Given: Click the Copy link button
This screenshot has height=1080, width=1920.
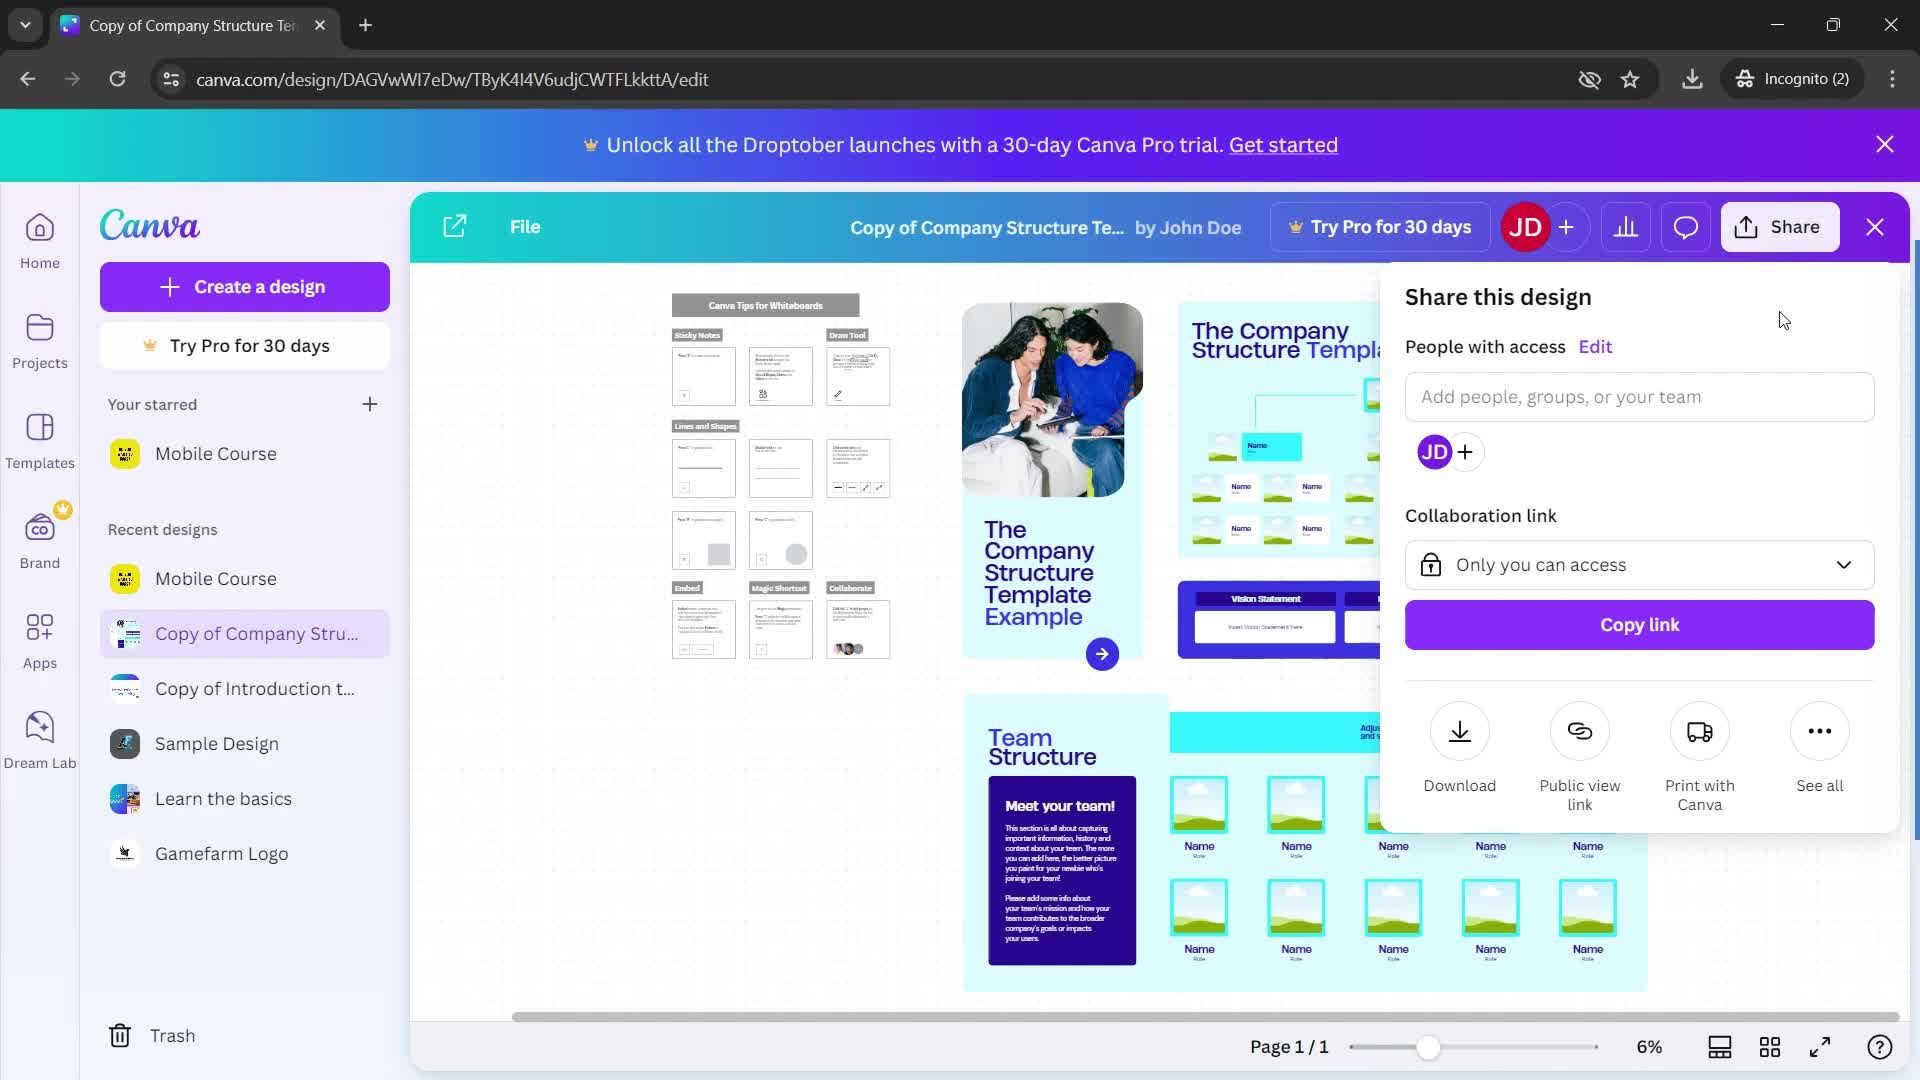Looking at the screenshot, I should tap(1639, 624).
